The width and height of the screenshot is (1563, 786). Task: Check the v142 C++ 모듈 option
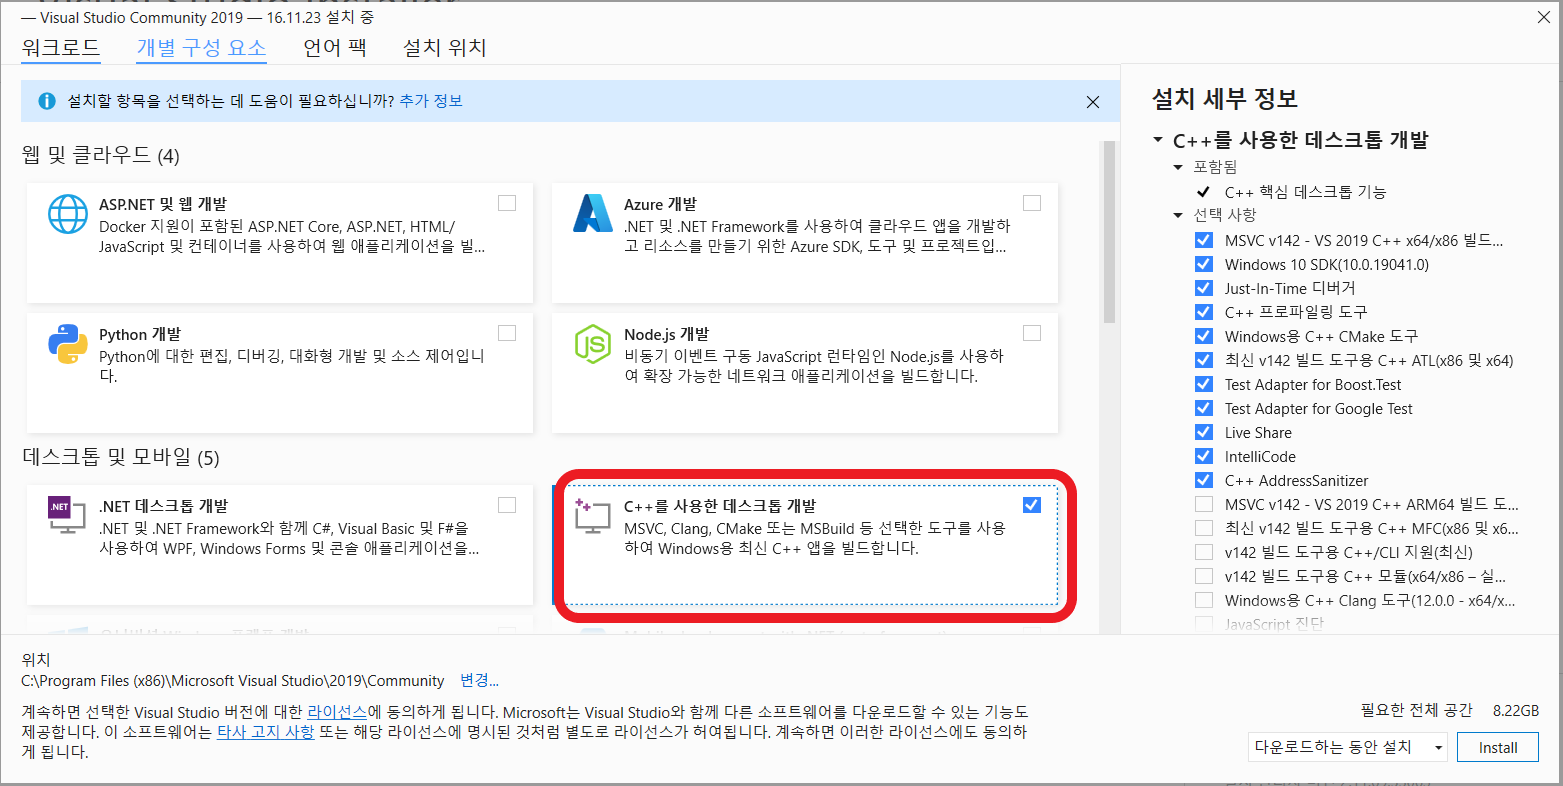(1204, 576)
